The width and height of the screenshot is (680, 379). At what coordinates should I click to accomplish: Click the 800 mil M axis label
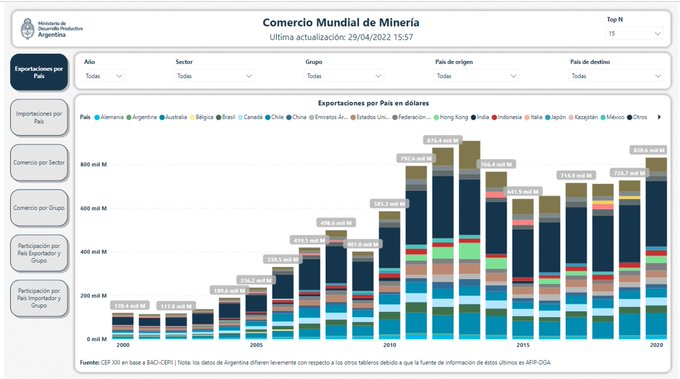(x=93, y=165)
